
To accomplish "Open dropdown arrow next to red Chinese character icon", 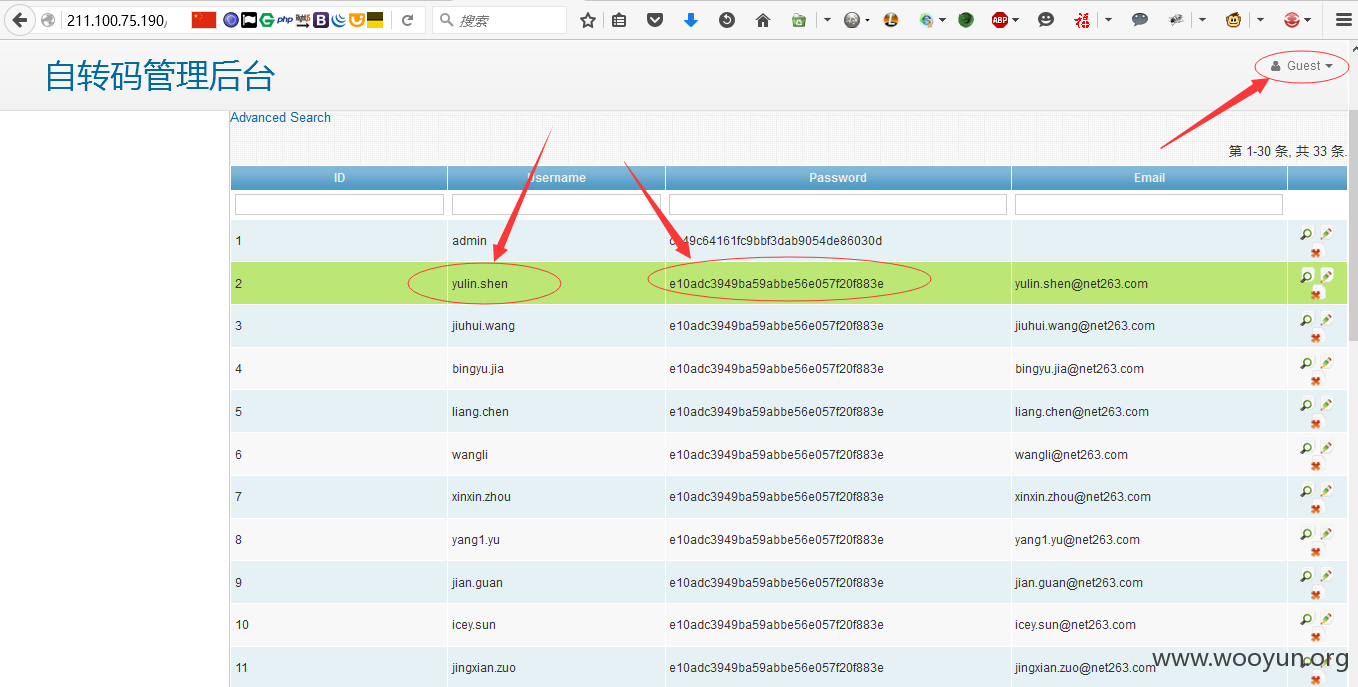I will (1109, 20).
